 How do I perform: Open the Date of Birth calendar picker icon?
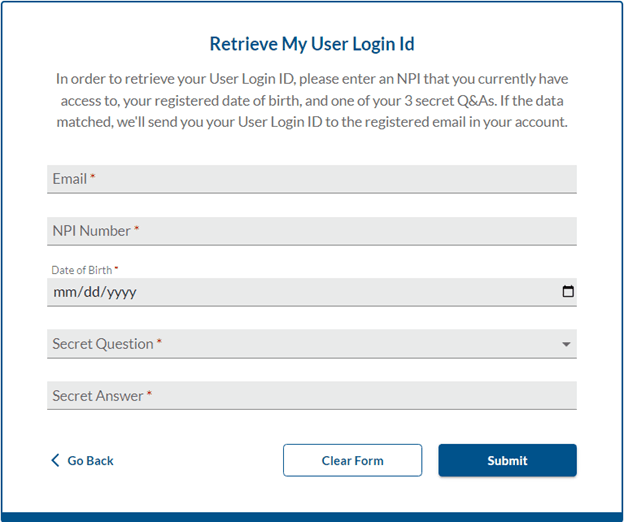(568, 291)
